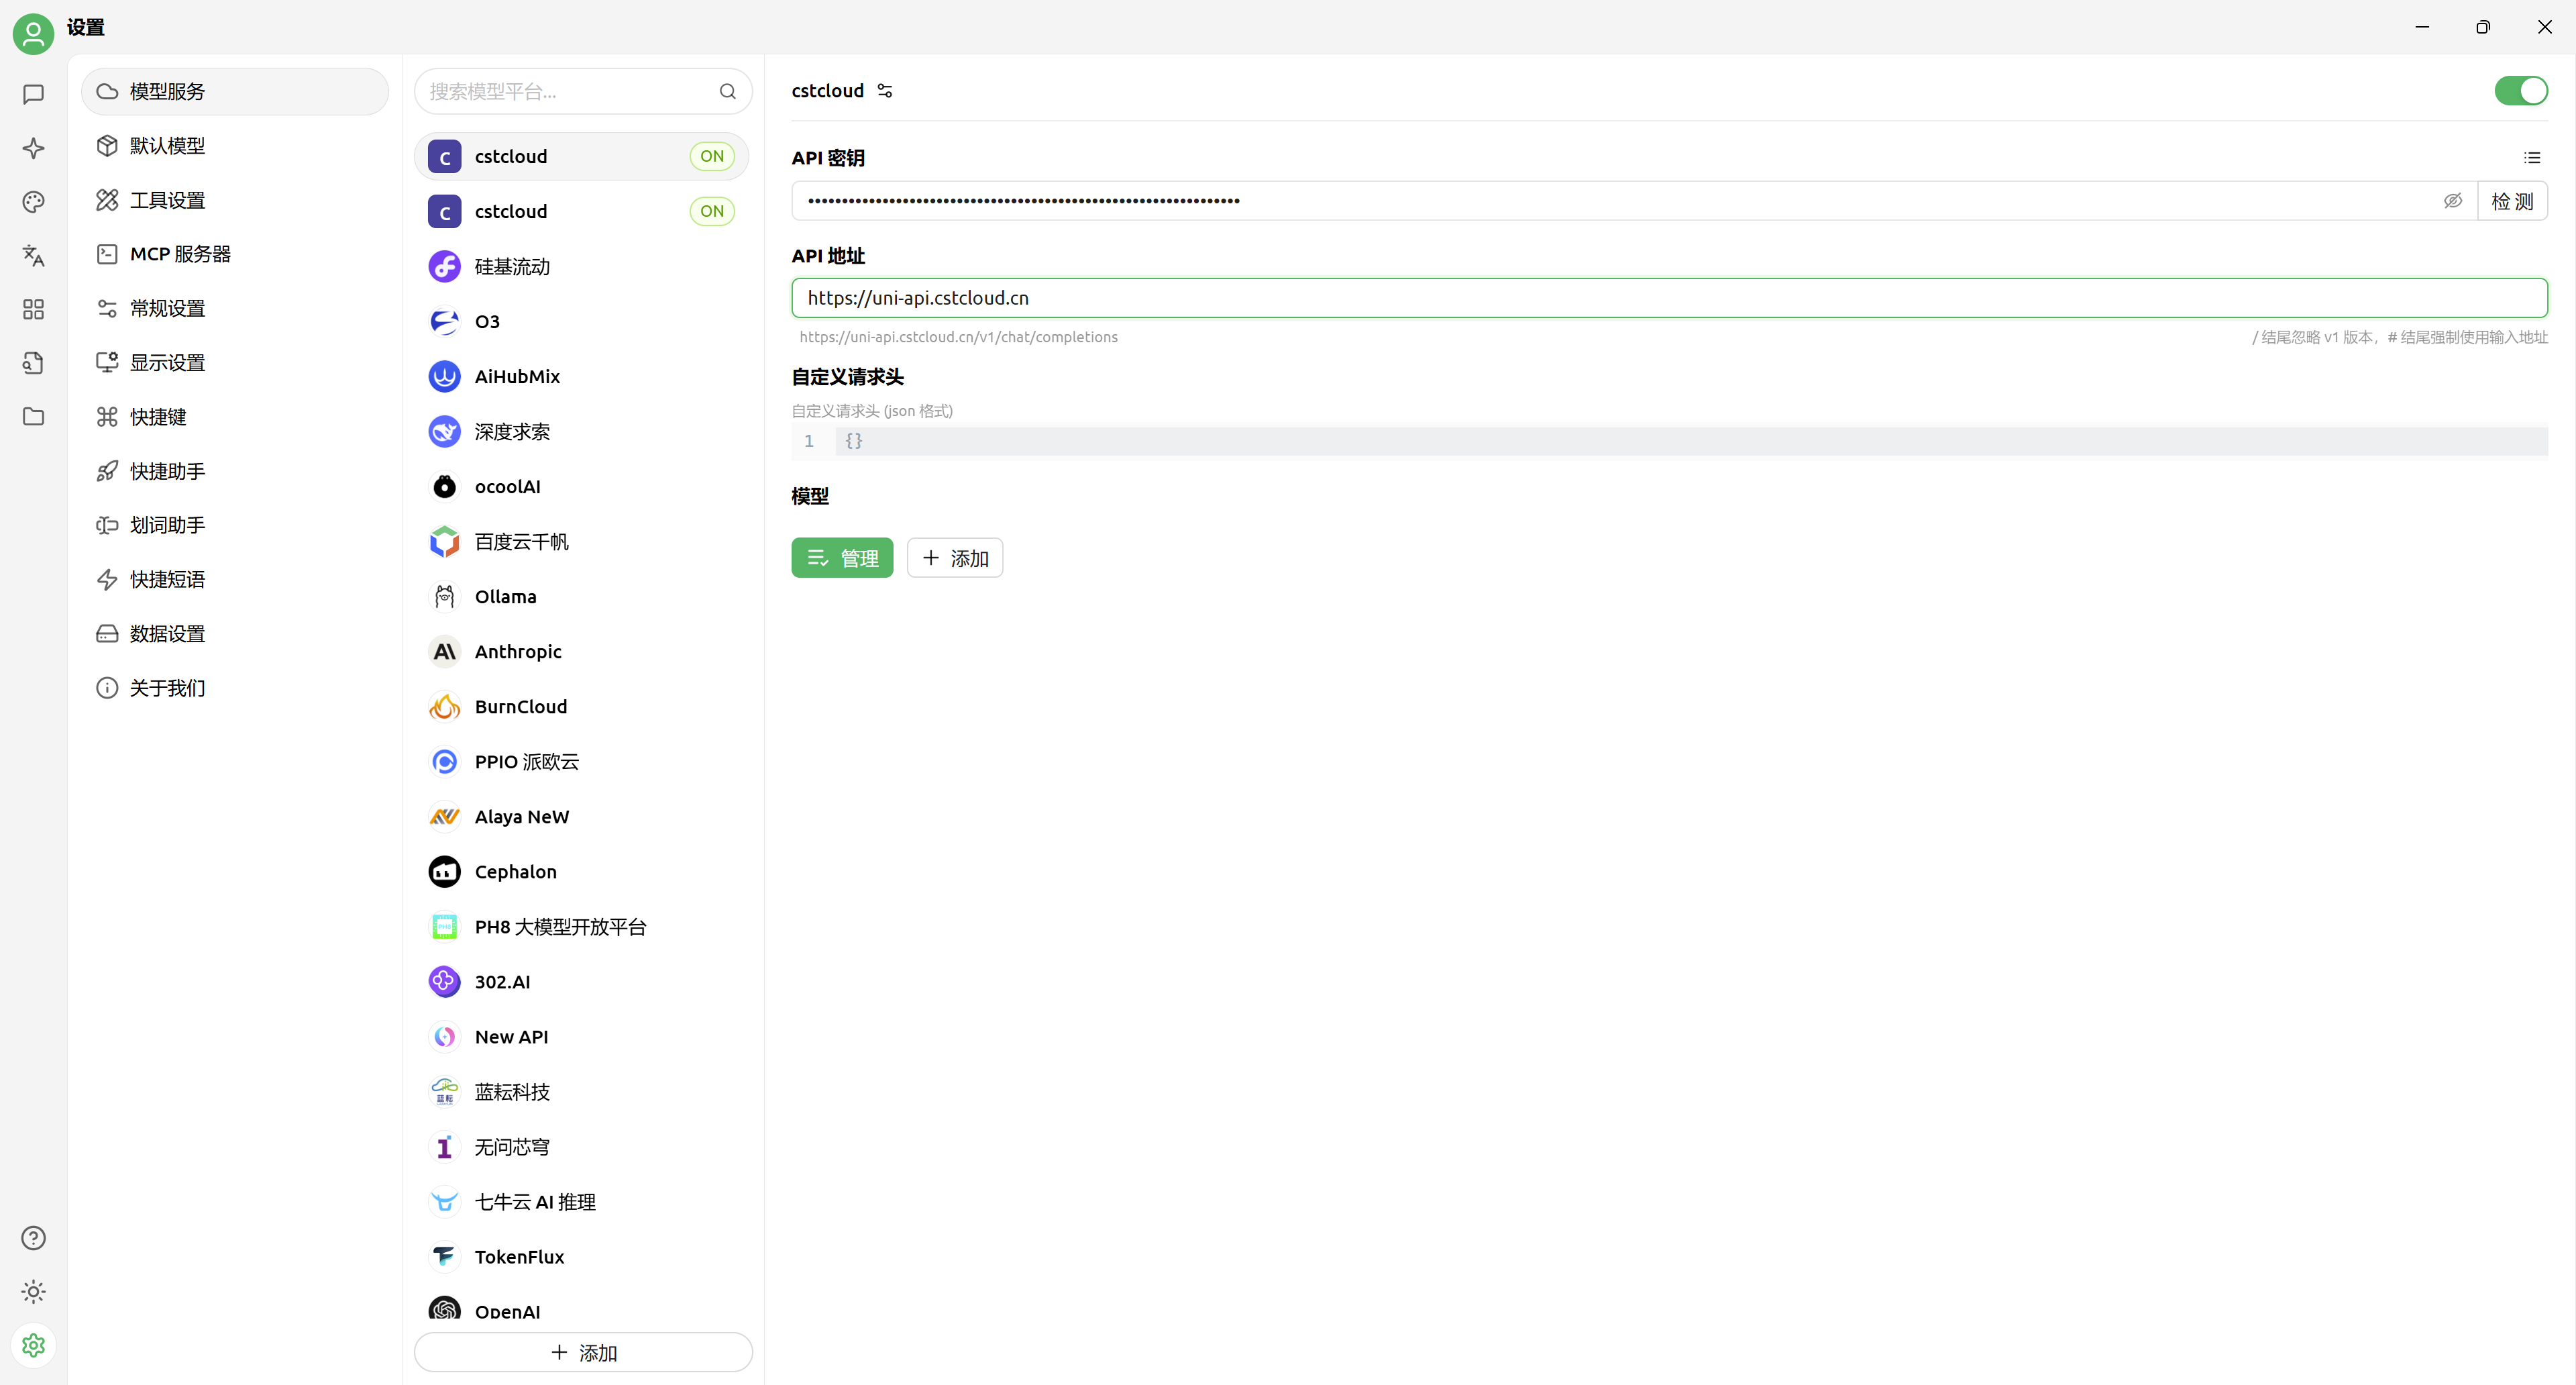Reveal API key with eye icon
This screenshot has height=1385, width=2576.
coord(2452,201)
